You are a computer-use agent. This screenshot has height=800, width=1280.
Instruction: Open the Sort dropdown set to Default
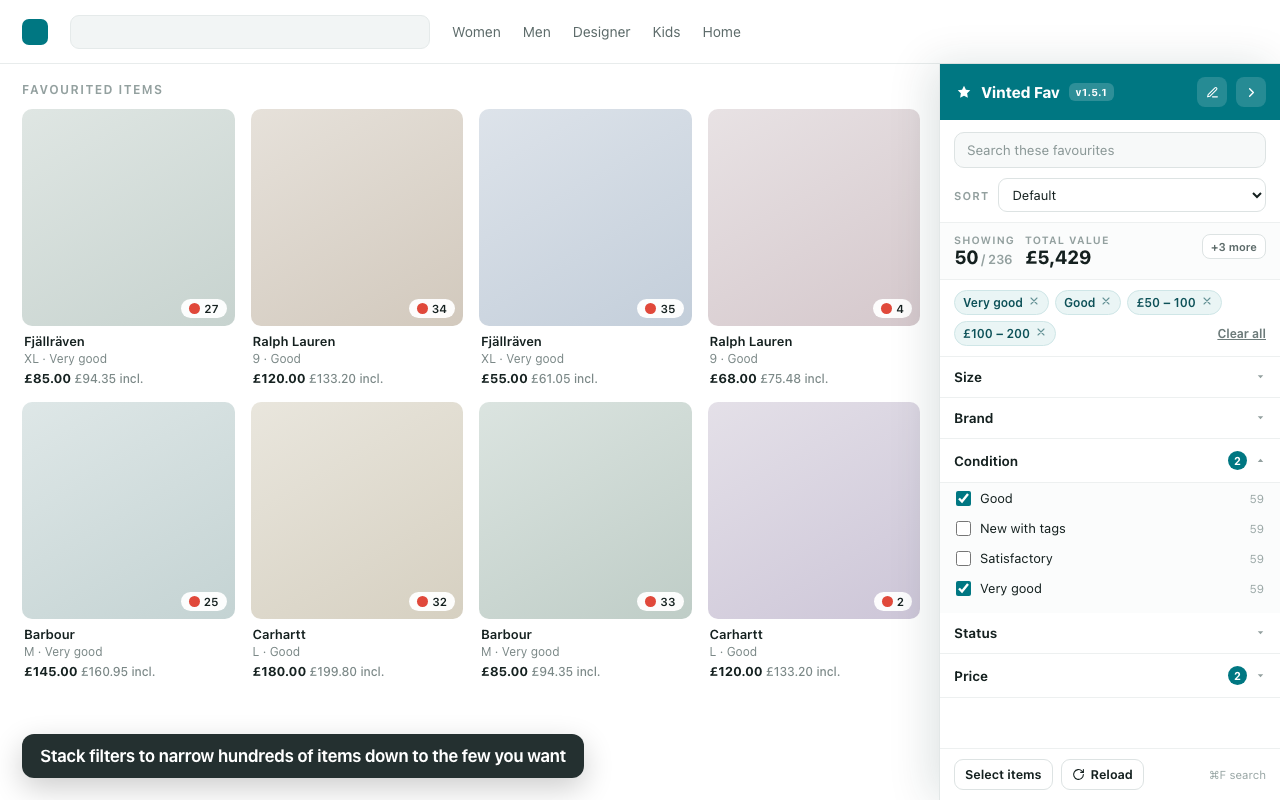tap(1132, 195)
